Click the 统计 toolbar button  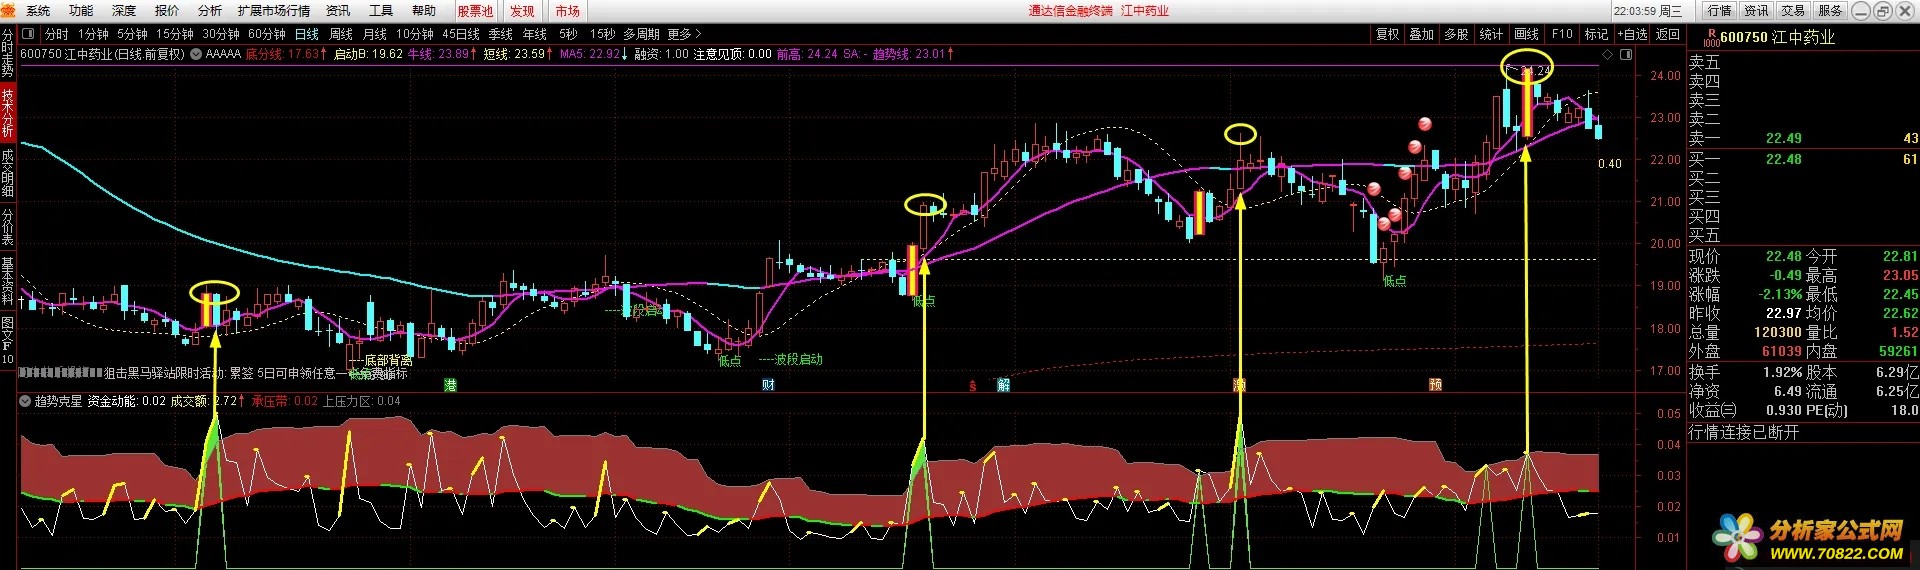(x=1491, y=34)
